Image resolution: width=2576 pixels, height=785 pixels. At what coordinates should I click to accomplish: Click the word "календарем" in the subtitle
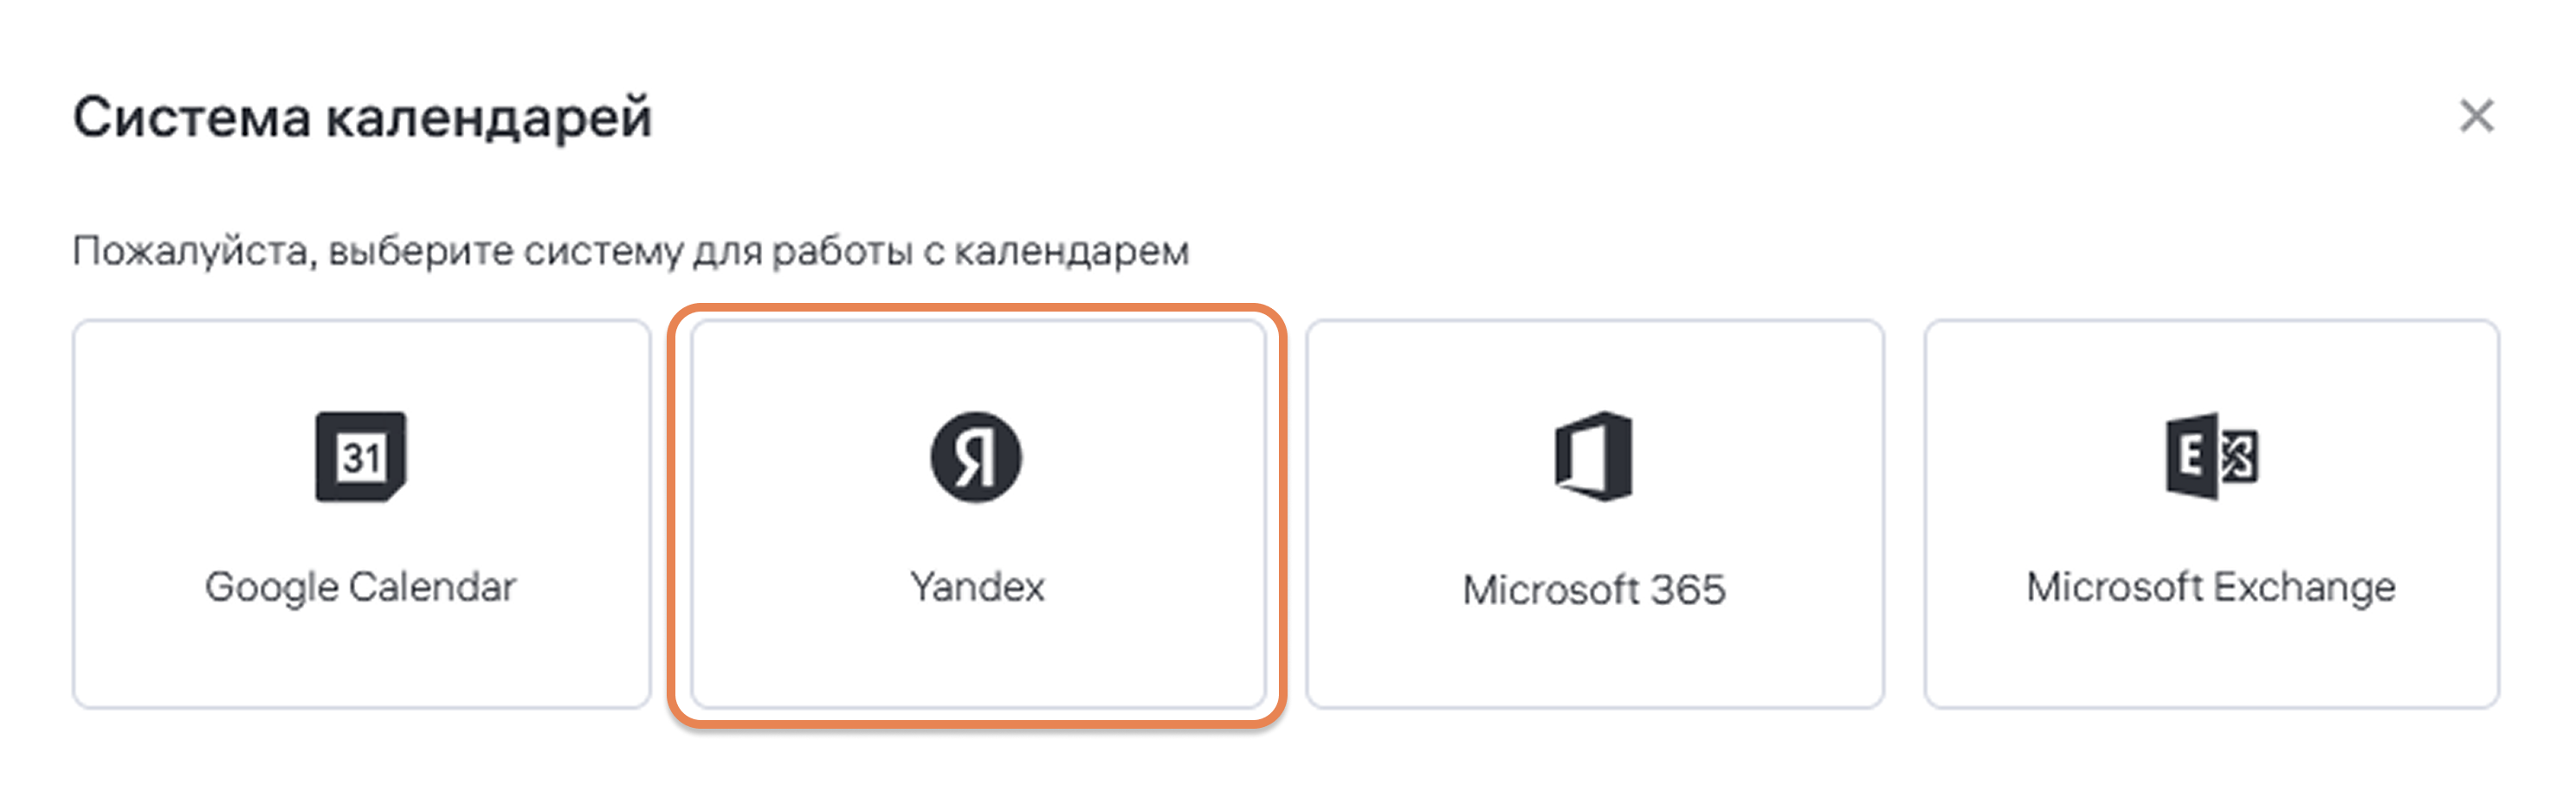[1071, 251]
